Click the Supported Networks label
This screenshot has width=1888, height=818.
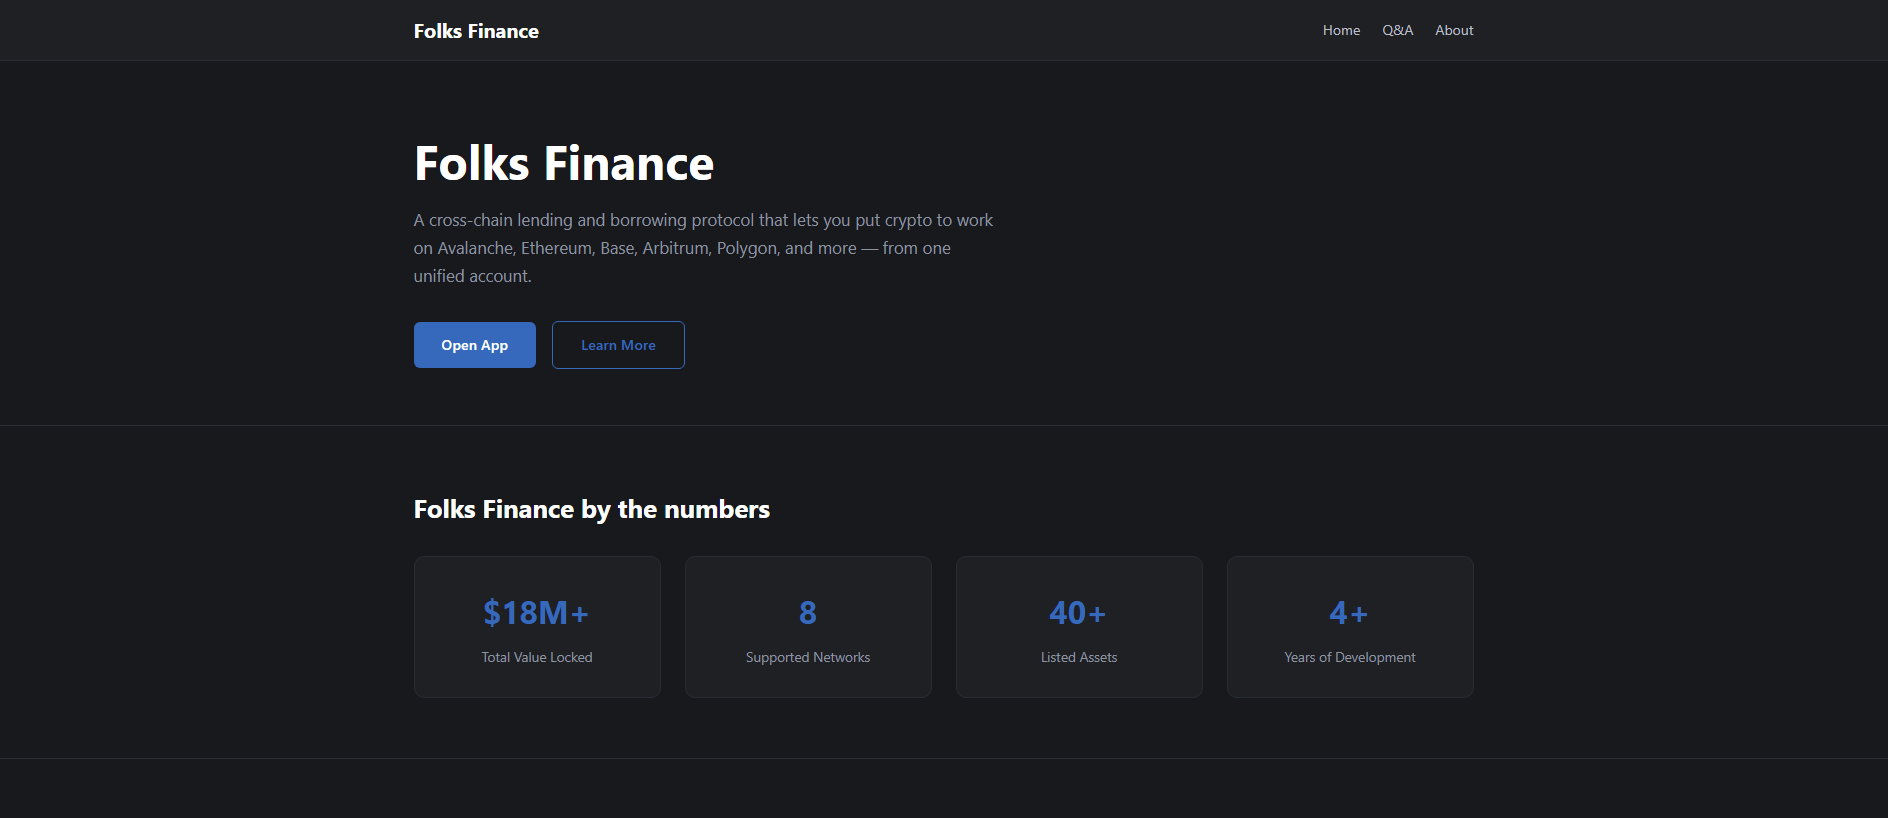(808, 657)
